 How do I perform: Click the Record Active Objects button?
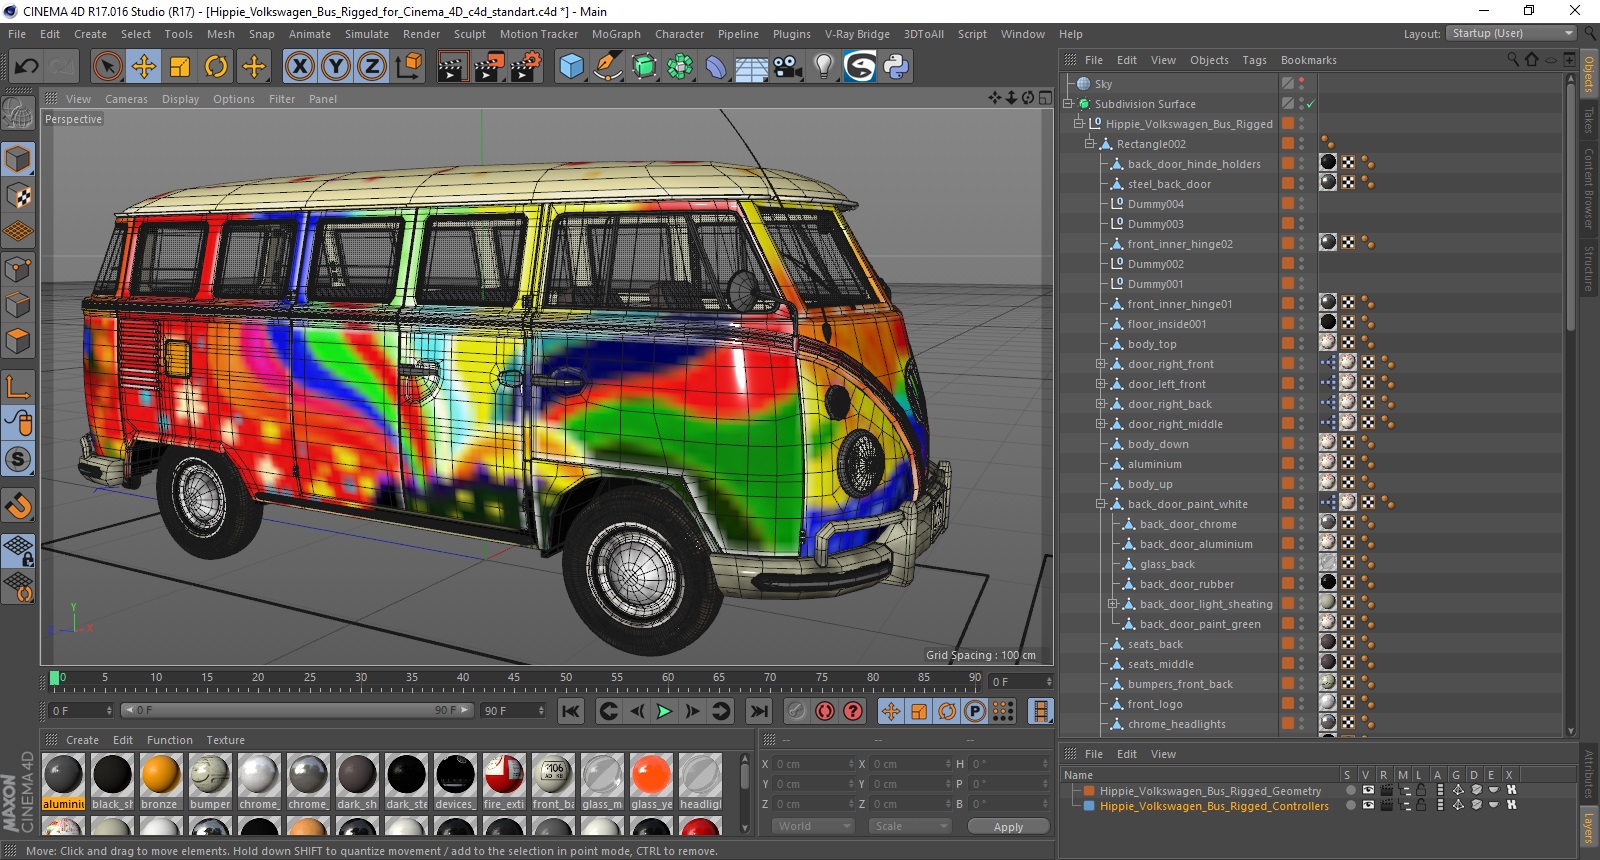point(796,711)
